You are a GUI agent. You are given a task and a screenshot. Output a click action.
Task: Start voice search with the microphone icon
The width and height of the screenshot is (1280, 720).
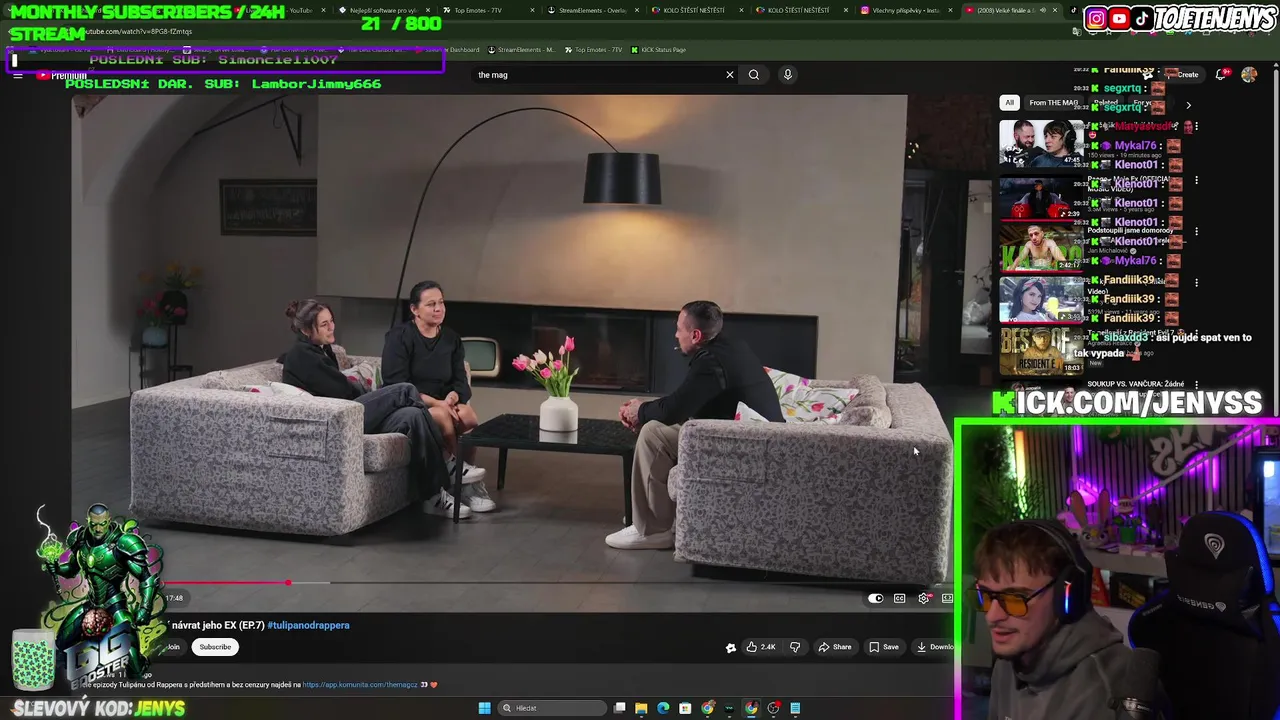coord(788,74)
